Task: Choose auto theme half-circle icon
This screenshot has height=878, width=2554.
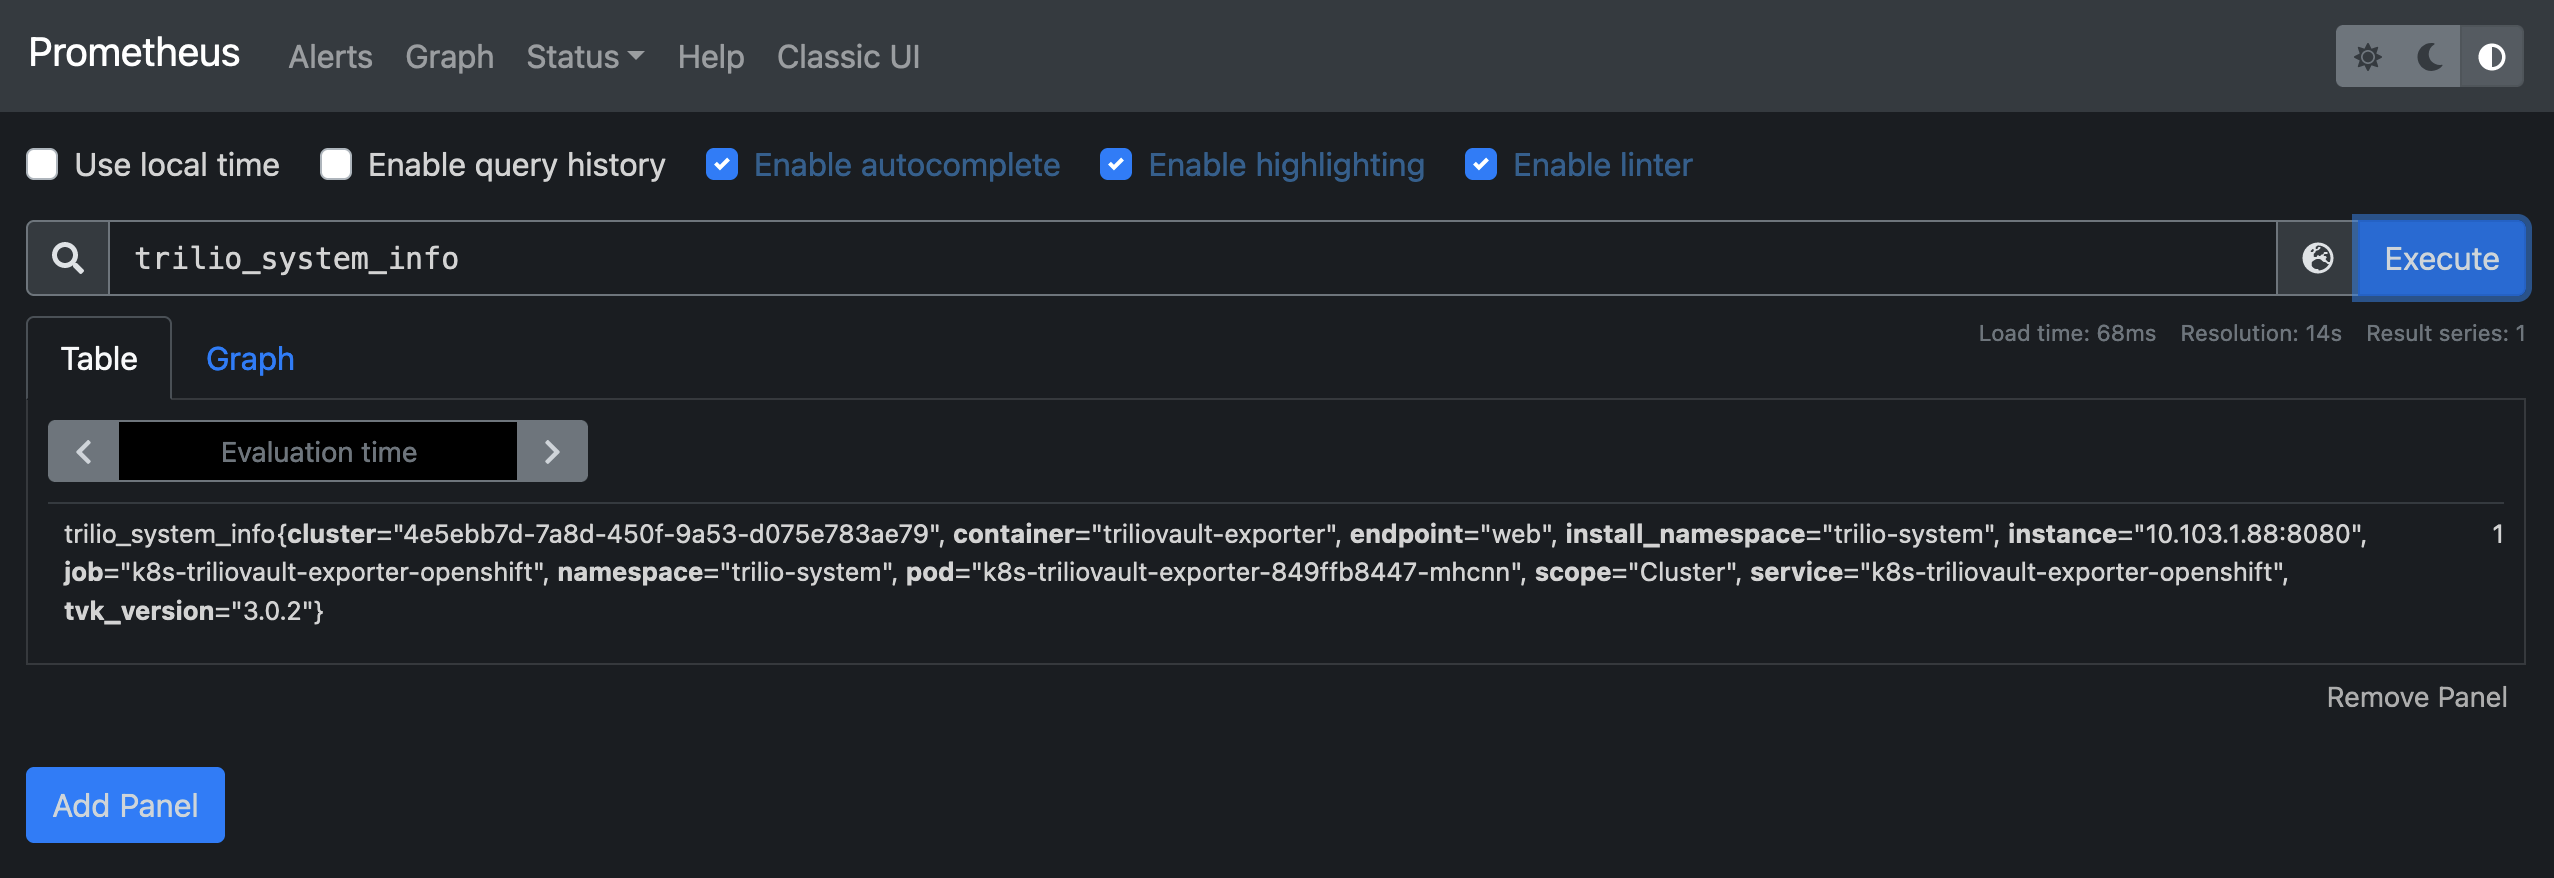Action: [x=2491, y=57]
